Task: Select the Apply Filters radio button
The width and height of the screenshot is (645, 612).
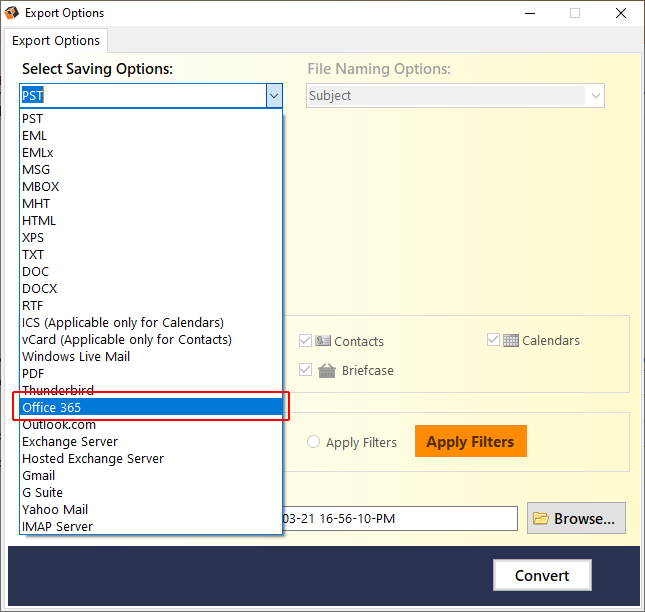Action: (313, 442)
